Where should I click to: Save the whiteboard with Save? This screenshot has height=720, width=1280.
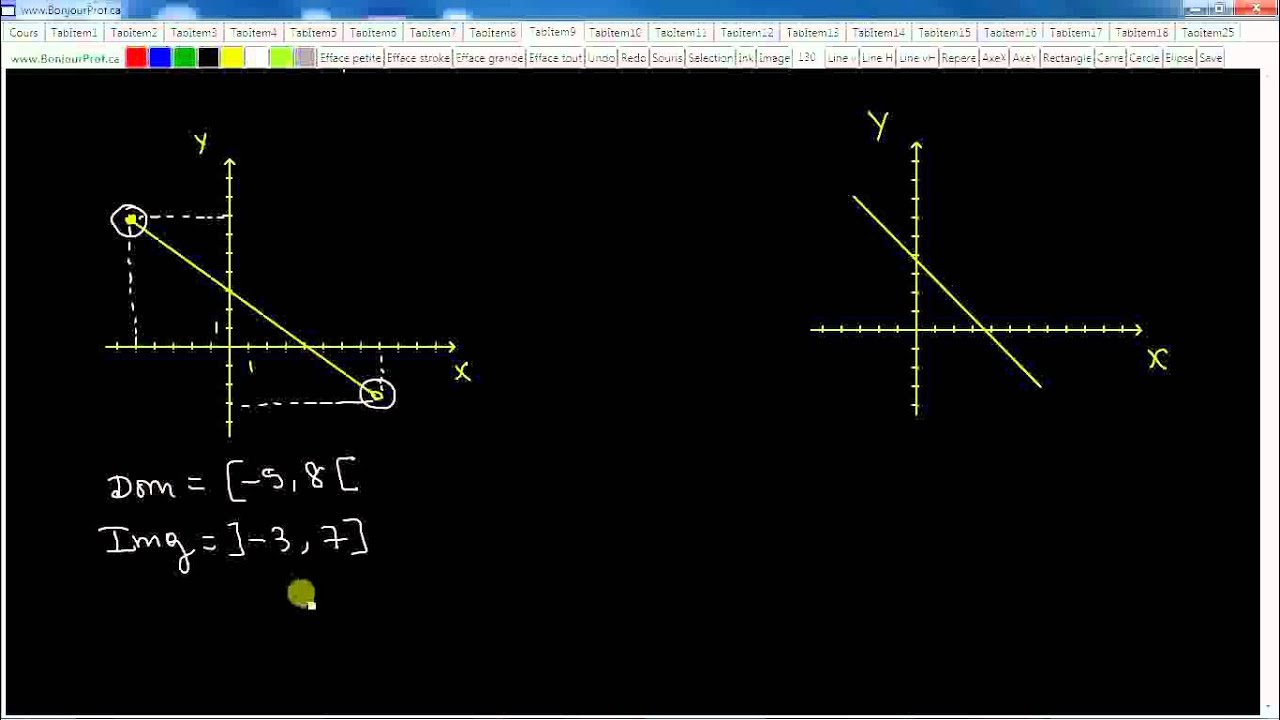1211,58
